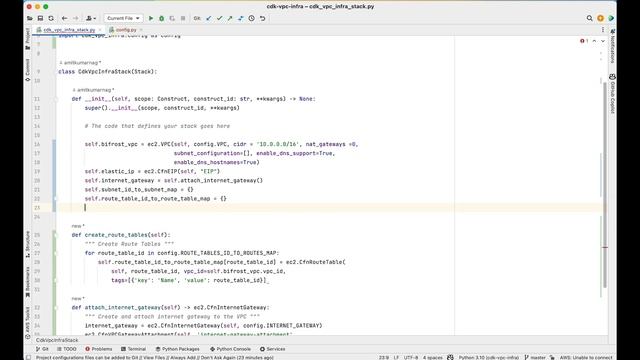
Task: Open the AWS Toolkit side panel
Action: (x=28, y=322)
